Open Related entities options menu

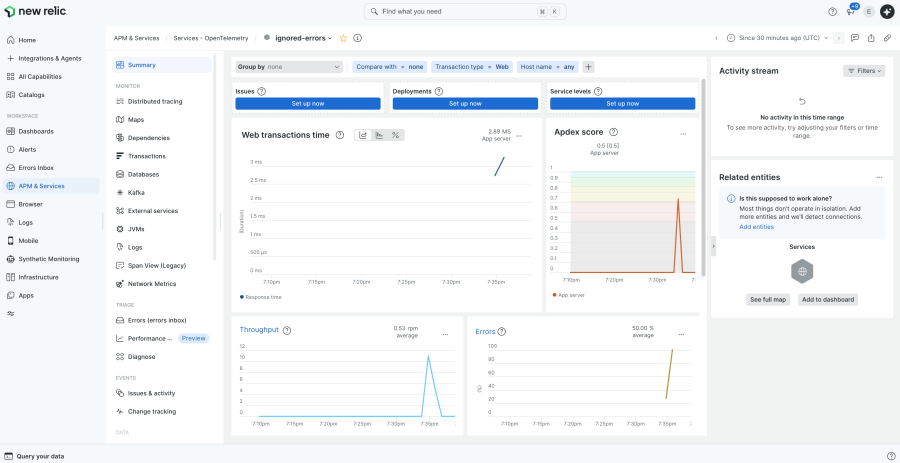point(879,178)
